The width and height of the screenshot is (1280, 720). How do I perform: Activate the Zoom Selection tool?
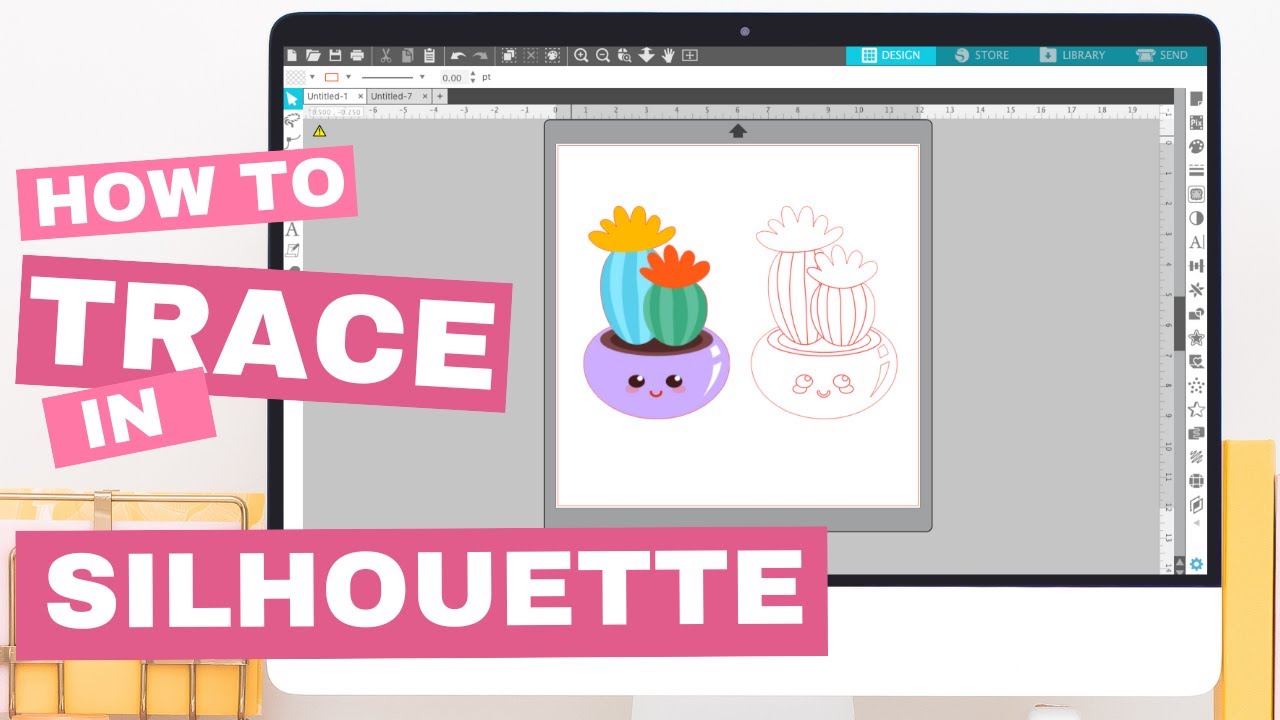click(x=624, y=56)
